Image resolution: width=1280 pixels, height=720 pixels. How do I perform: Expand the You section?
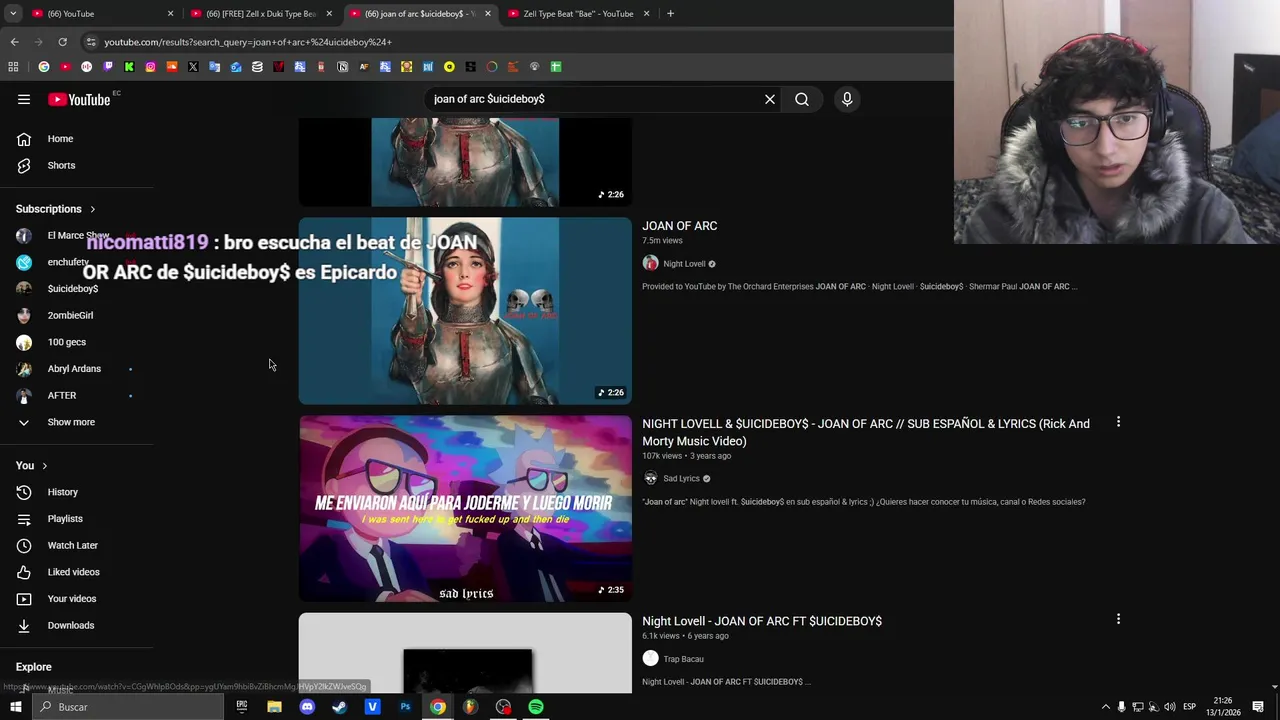coord(32,466)
